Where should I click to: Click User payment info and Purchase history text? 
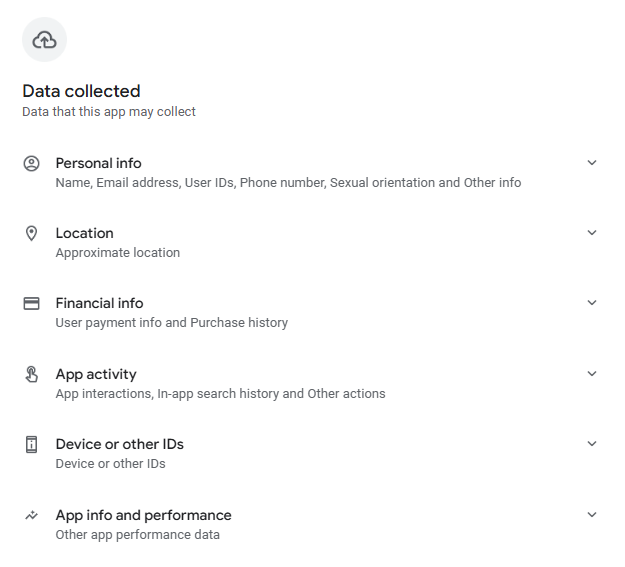point(171,323)
